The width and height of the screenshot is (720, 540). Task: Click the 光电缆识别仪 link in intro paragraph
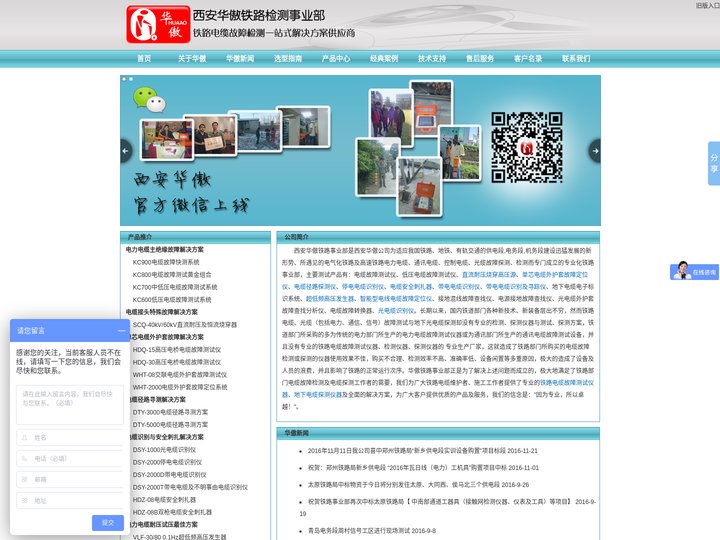click(x=396, y=310)
